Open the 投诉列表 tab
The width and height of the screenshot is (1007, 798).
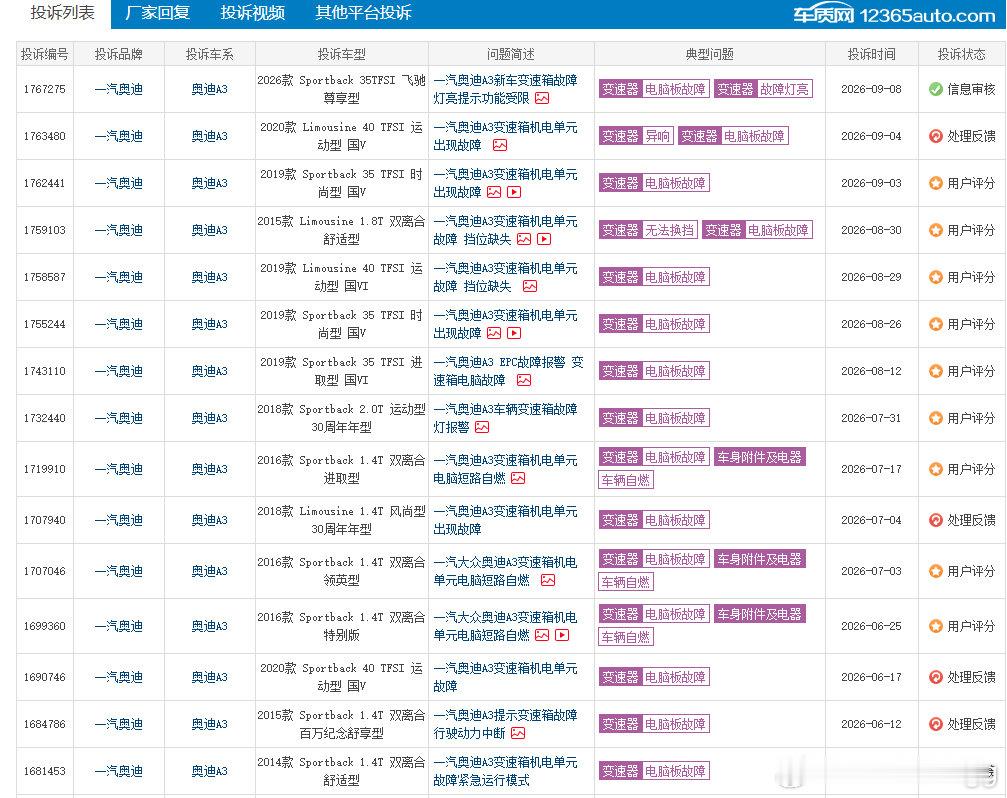coord(62,13)
